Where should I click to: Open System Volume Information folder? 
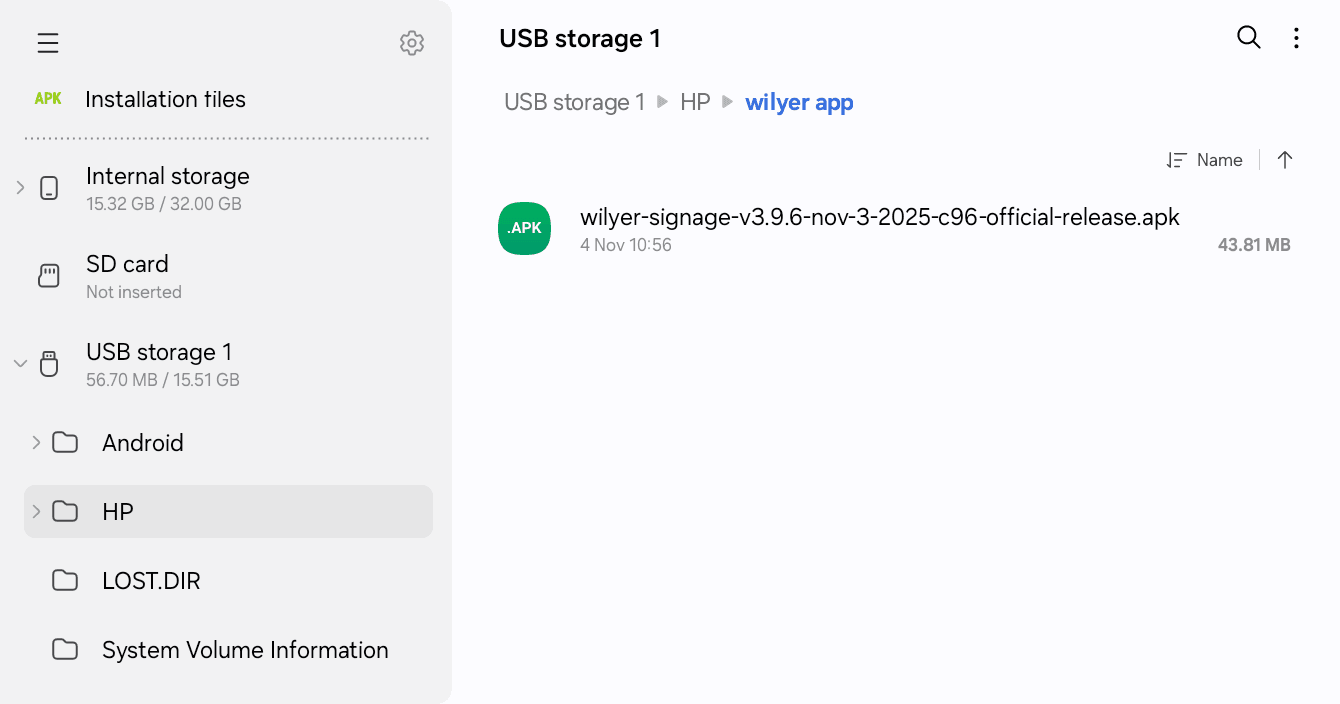tap(245, 650)
